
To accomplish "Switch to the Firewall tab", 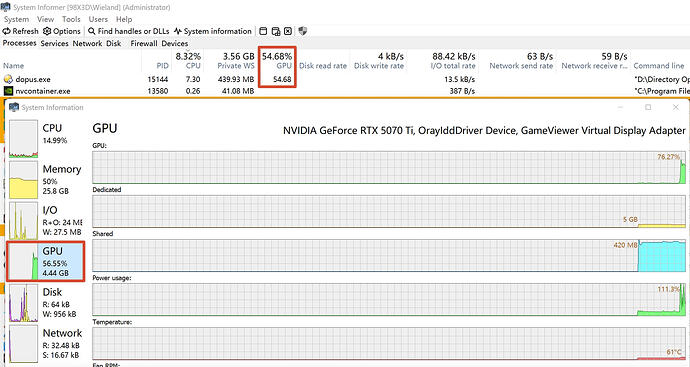I will coord(144,44).
